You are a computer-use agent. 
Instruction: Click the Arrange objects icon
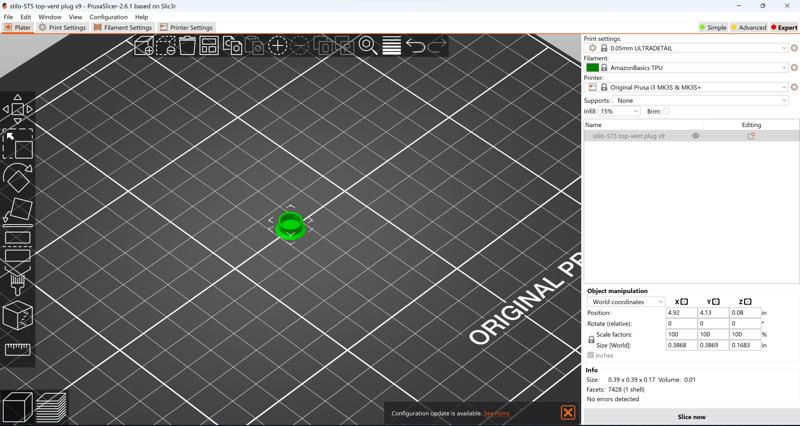pyautogui.click(x=209, y=45)
